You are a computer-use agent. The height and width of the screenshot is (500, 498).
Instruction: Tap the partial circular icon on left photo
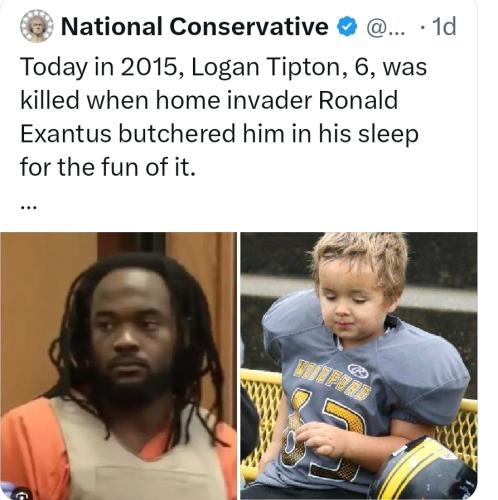[x=21, y=494]
